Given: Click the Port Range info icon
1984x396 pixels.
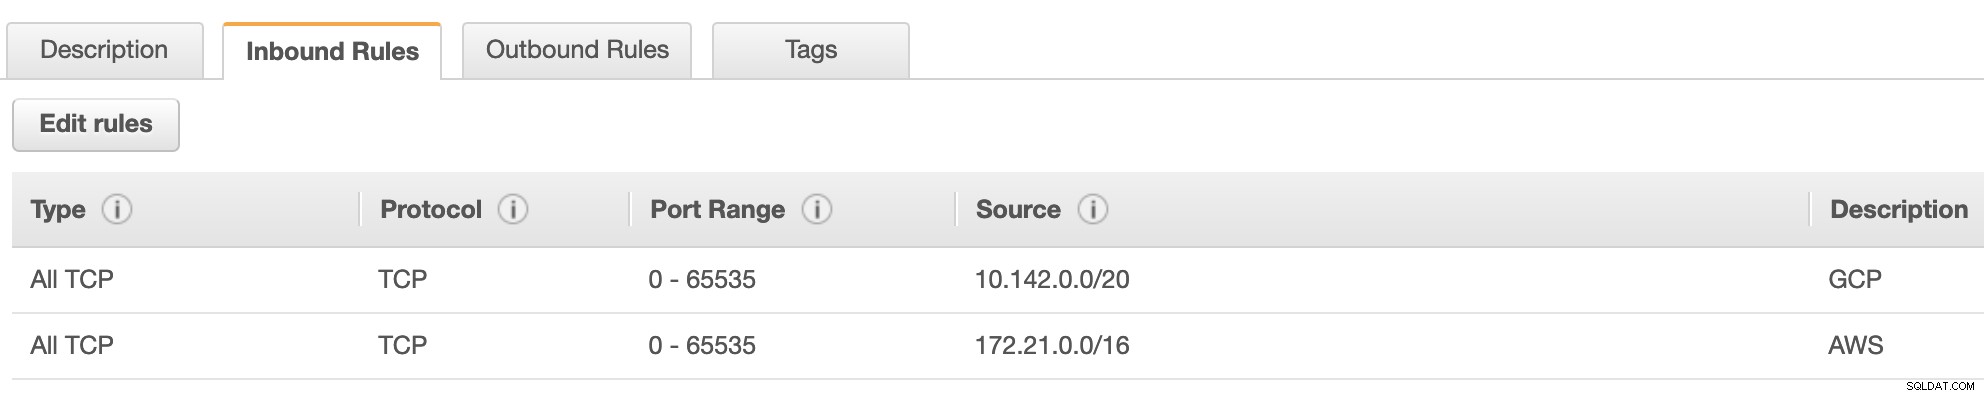Looking at the screenshot, I should click(x=817, y=209).
